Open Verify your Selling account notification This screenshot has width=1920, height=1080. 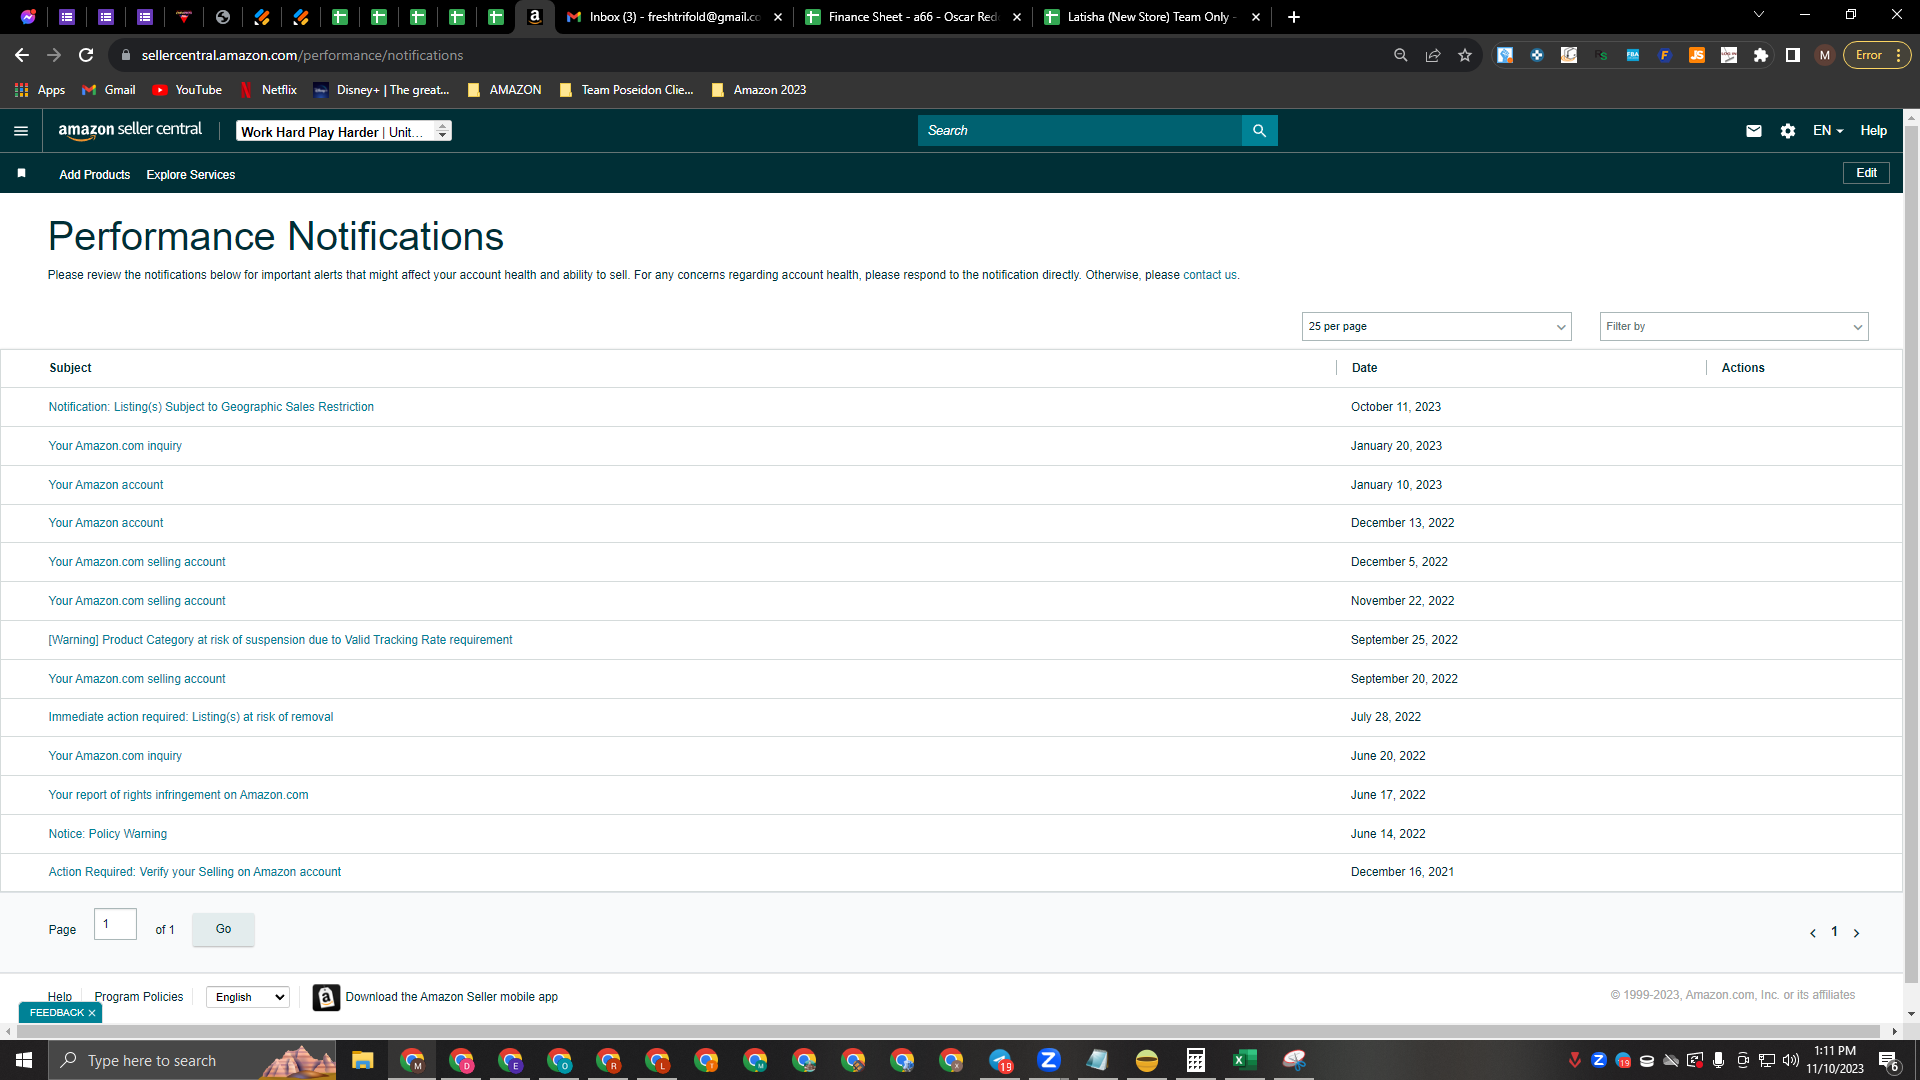point(195,872)
